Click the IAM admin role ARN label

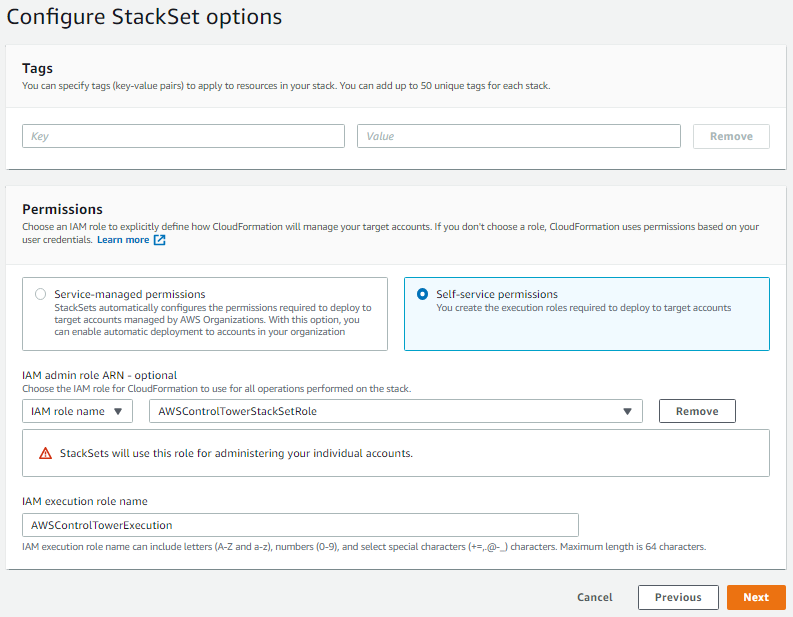coord(99,375)
